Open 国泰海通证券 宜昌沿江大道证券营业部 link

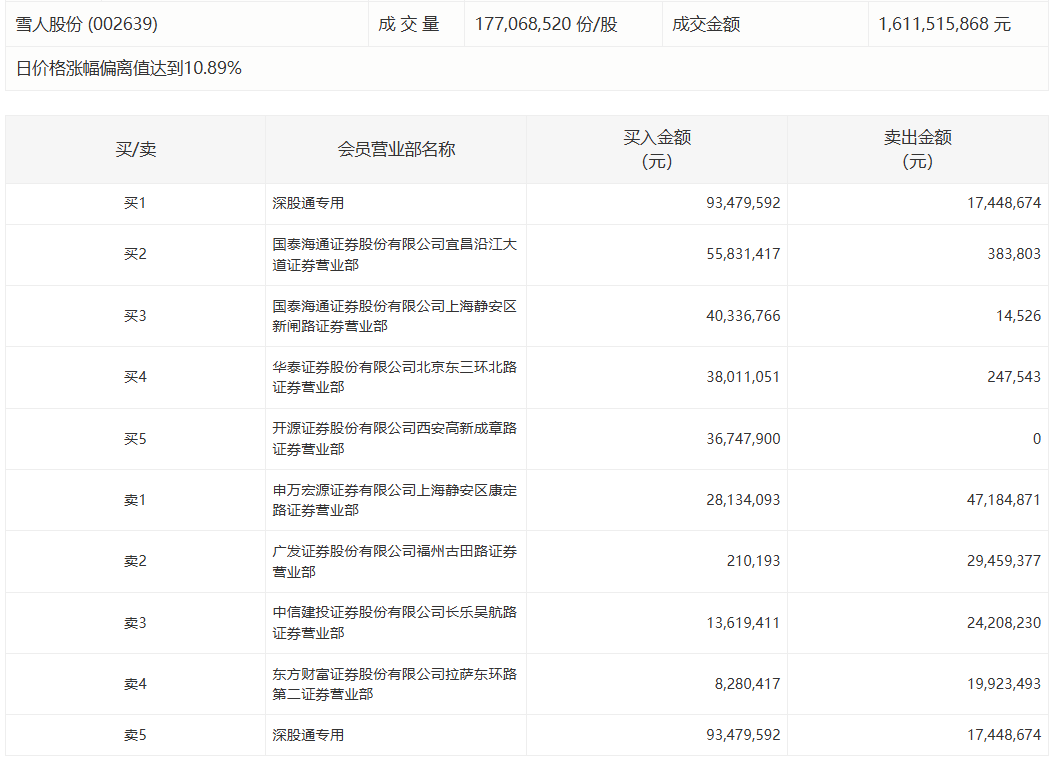pyautogui.click(x=394, y=254)
